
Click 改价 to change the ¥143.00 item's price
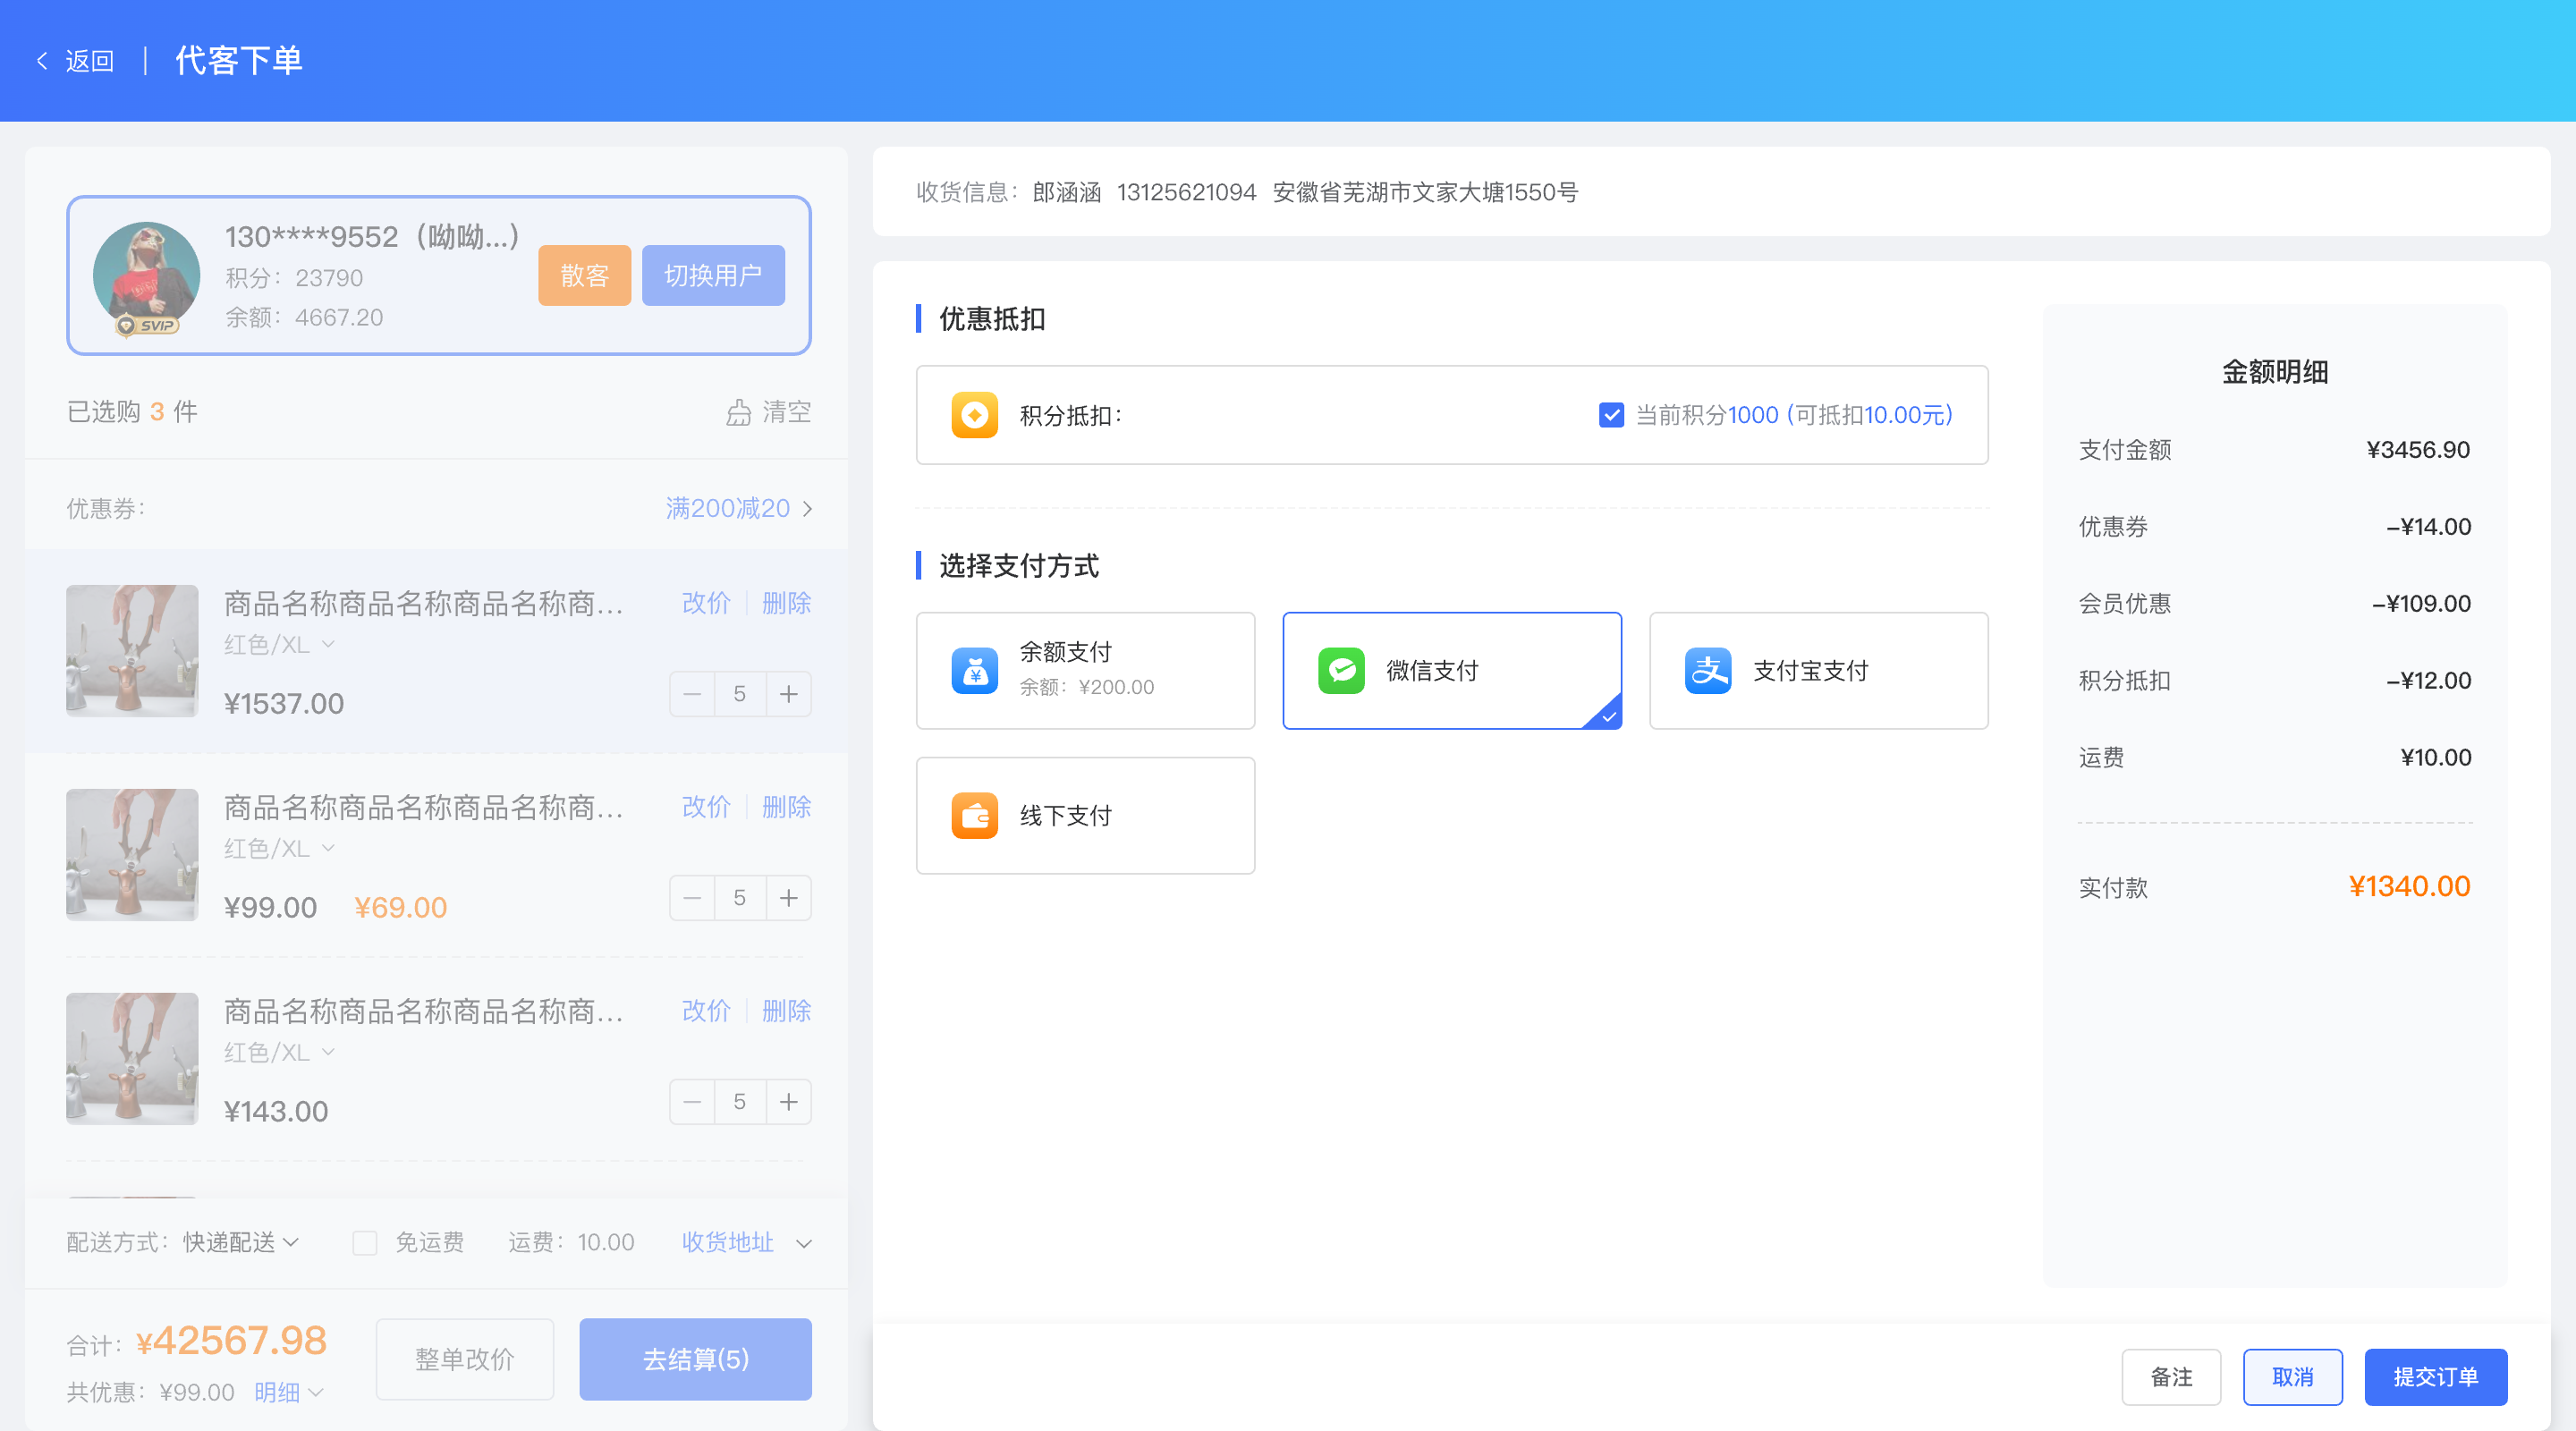click(706, 1011)
